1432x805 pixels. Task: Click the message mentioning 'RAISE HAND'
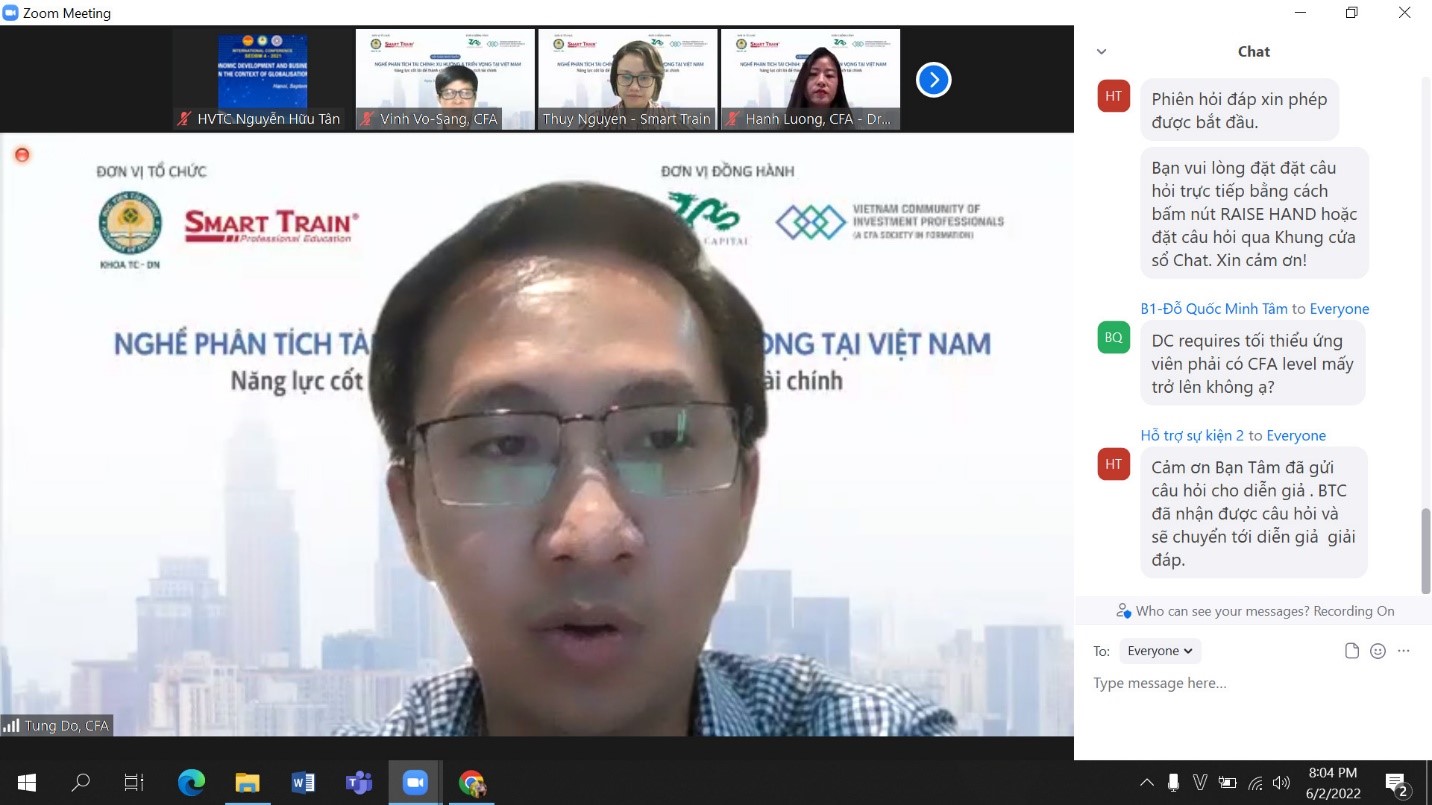1254,214
